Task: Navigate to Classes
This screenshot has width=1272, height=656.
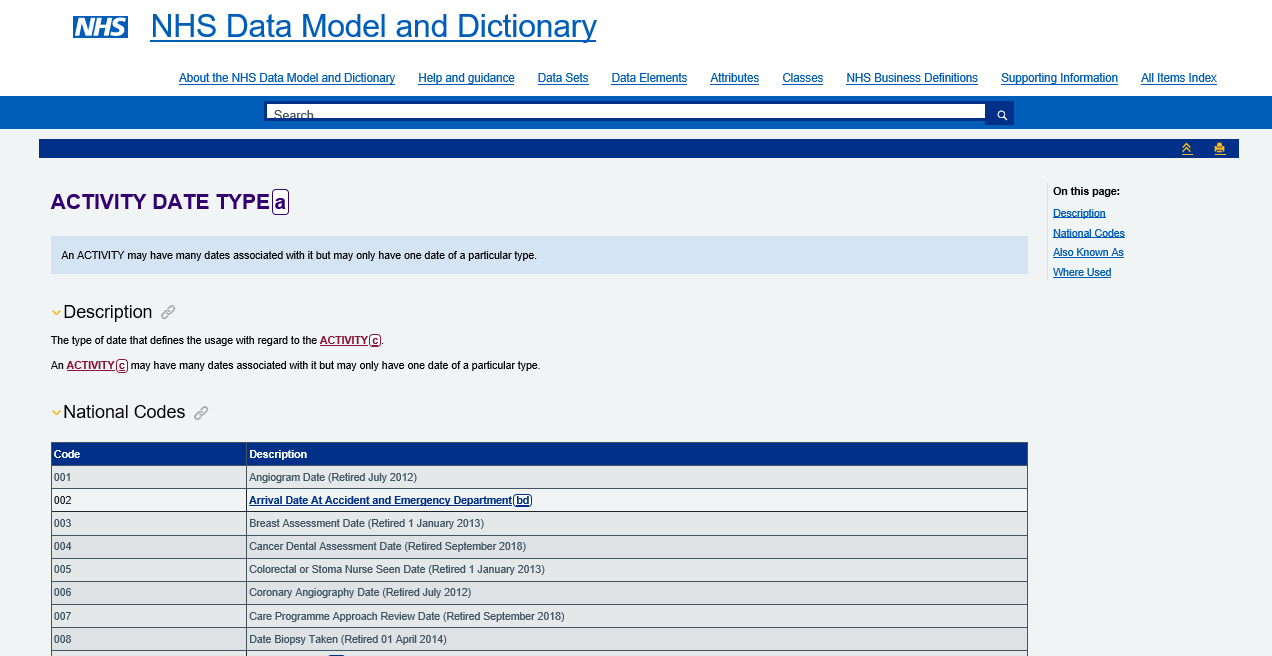Action: point(802,78)
